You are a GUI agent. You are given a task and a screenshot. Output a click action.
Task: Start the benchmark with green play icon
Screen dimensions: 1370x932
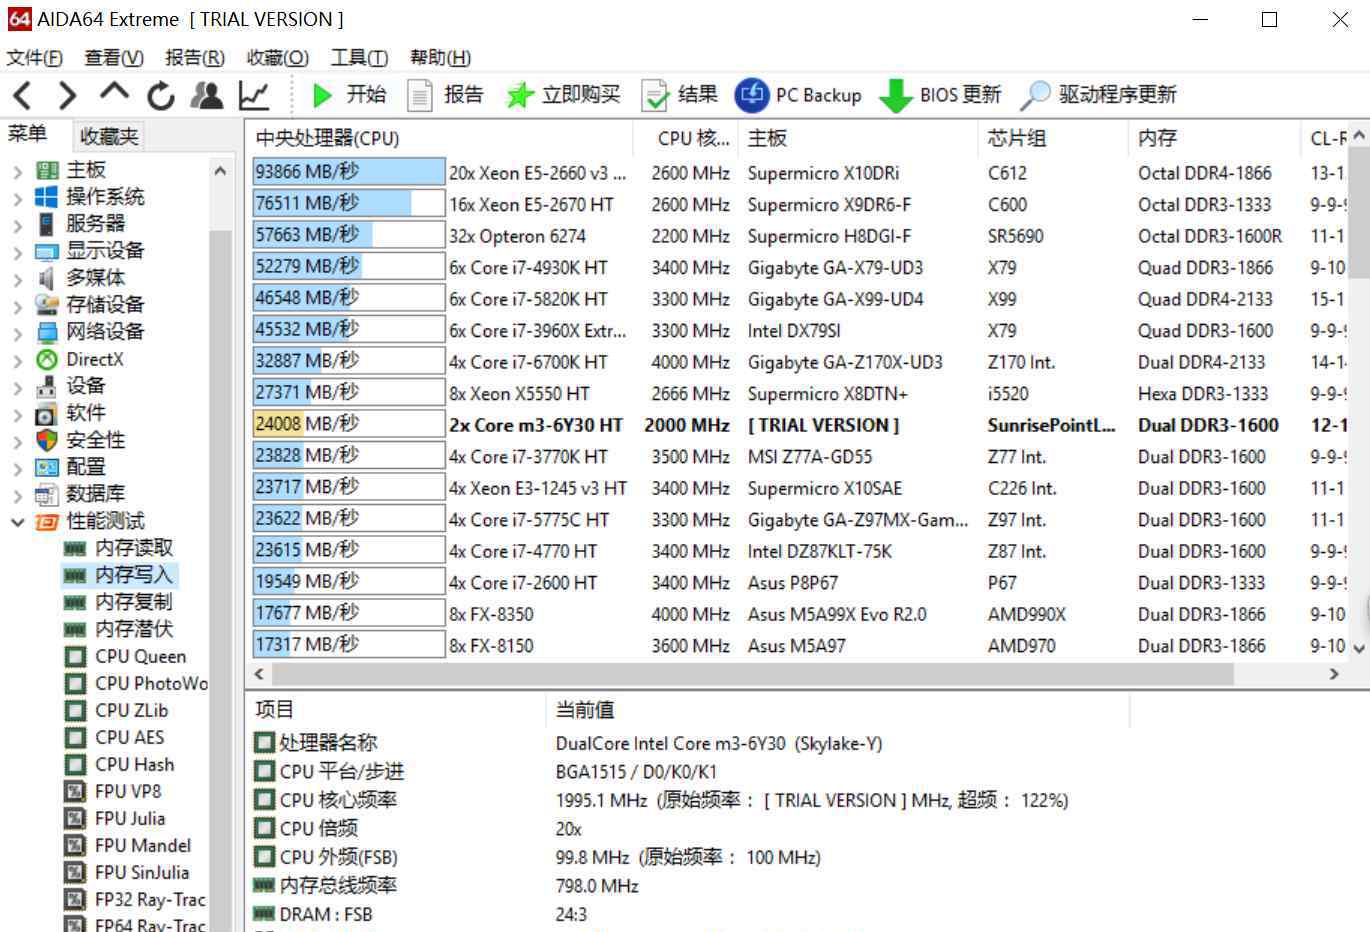pos(322,95)
